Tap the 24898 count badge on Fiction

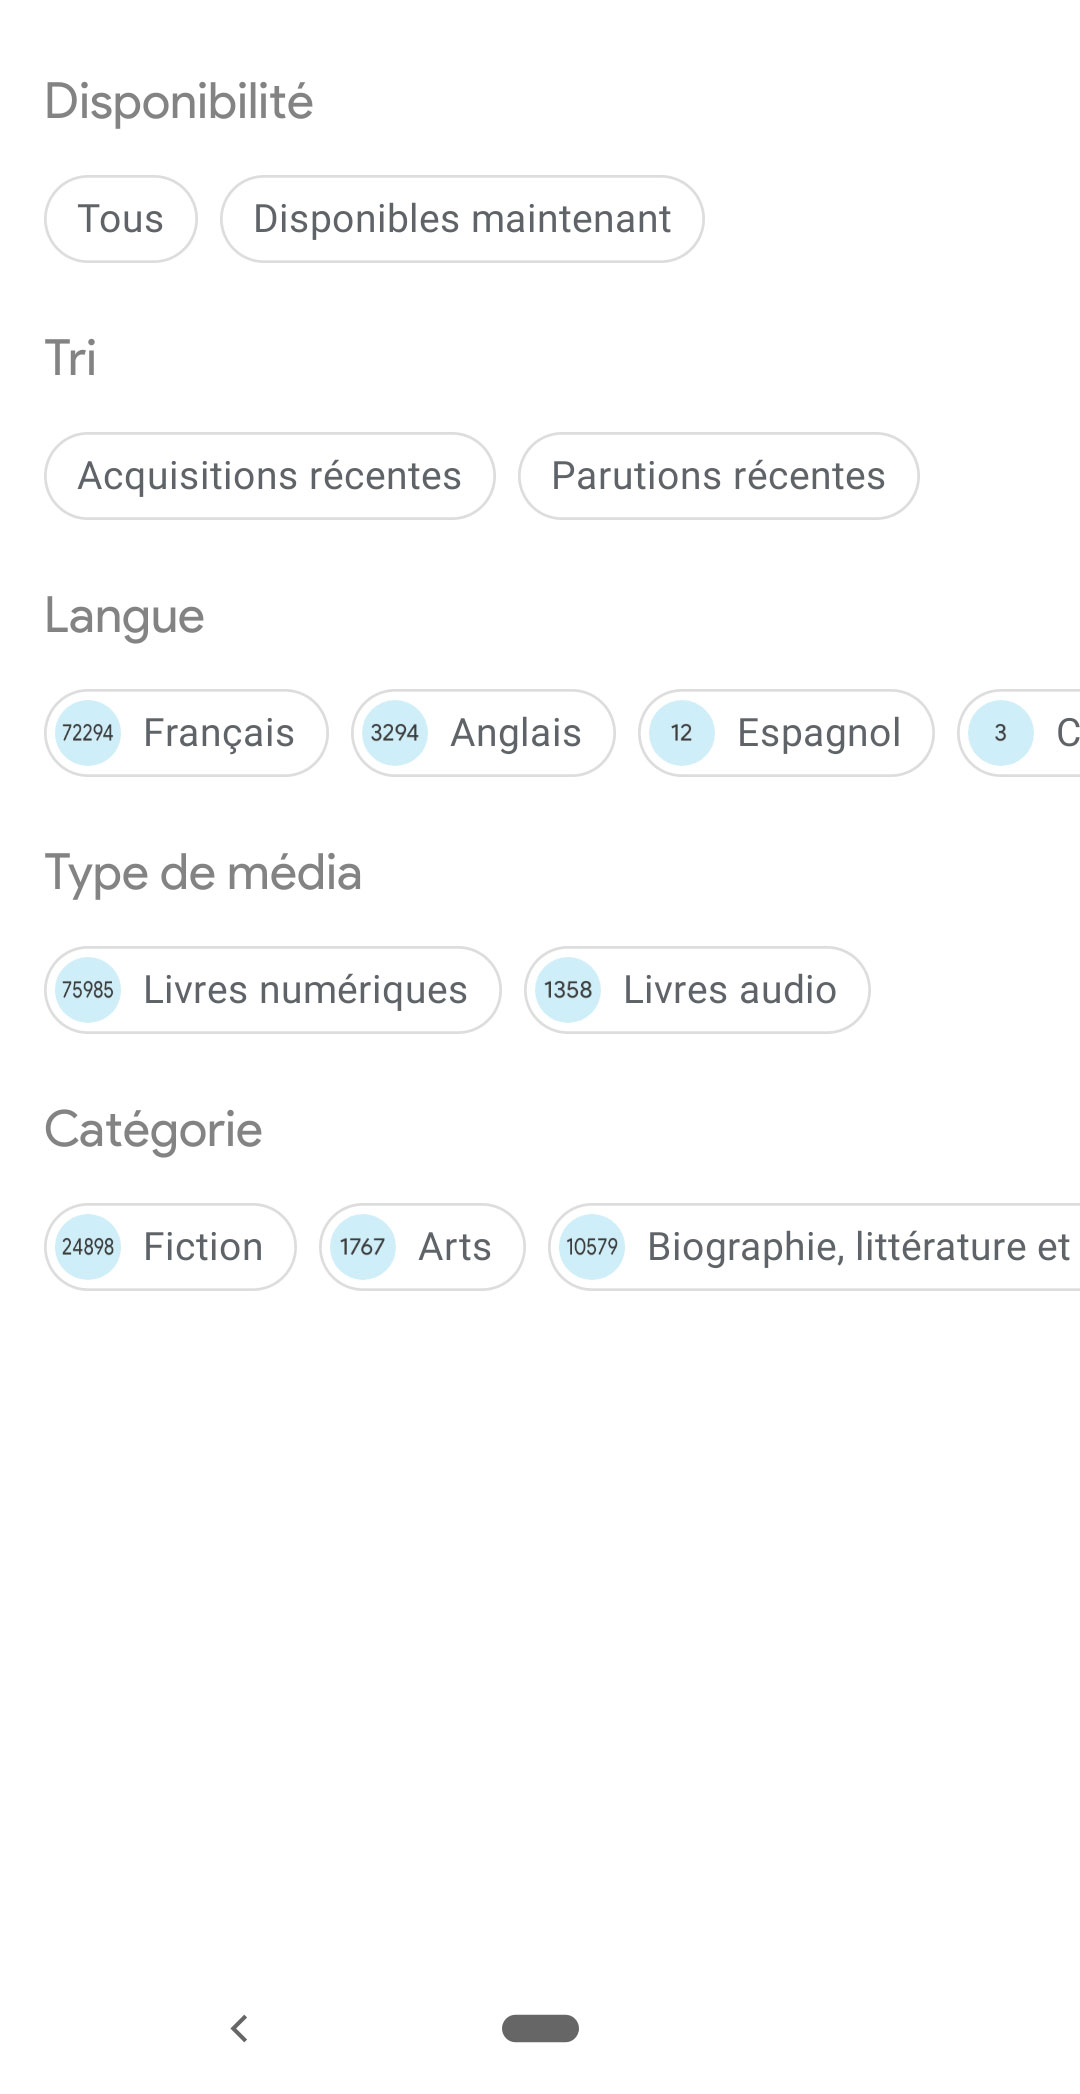click(88, 1247)
